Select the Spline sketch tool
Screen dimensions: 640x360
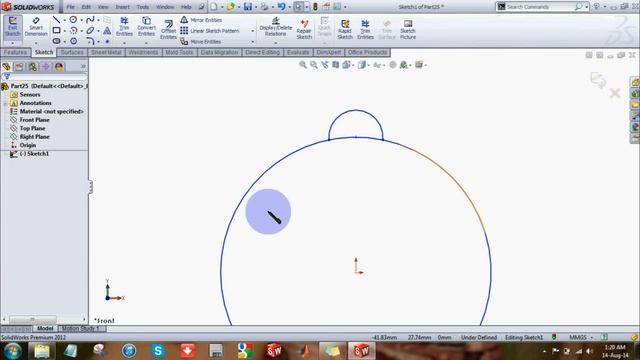point(90,20)
